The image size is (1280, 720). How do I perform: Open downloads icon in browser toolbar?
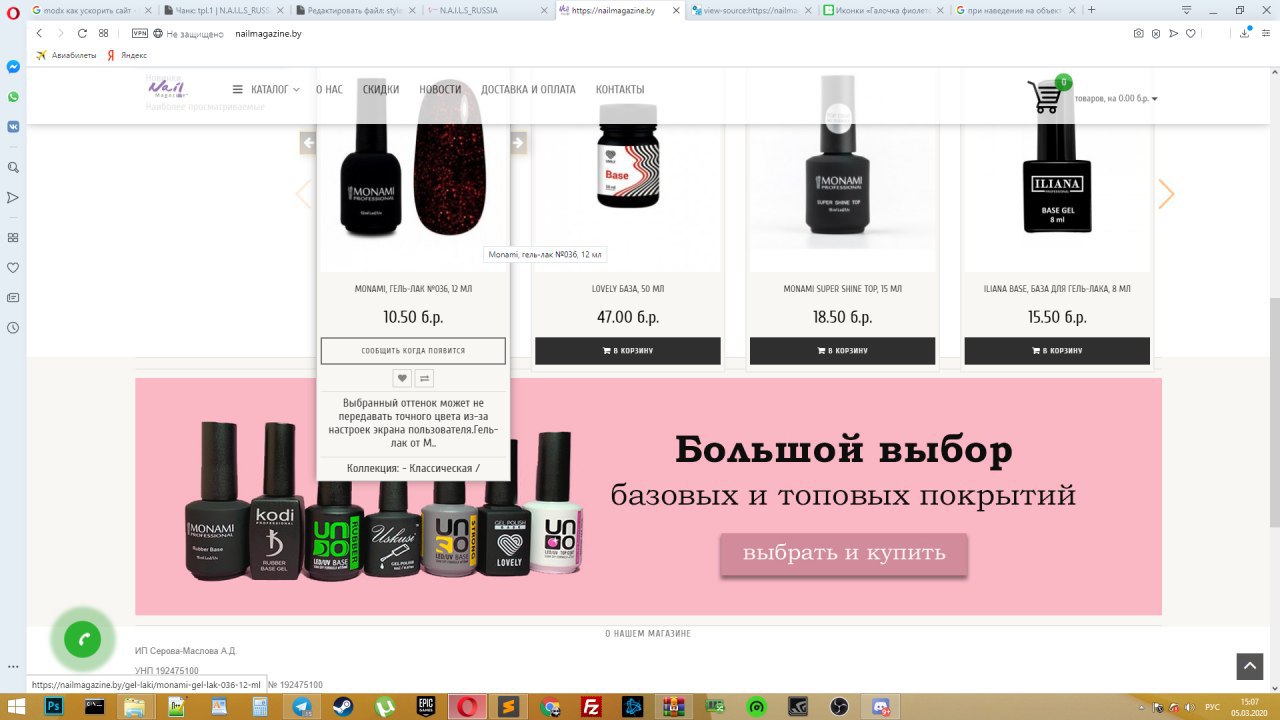pyautogui.click(x=1245, y=33)
